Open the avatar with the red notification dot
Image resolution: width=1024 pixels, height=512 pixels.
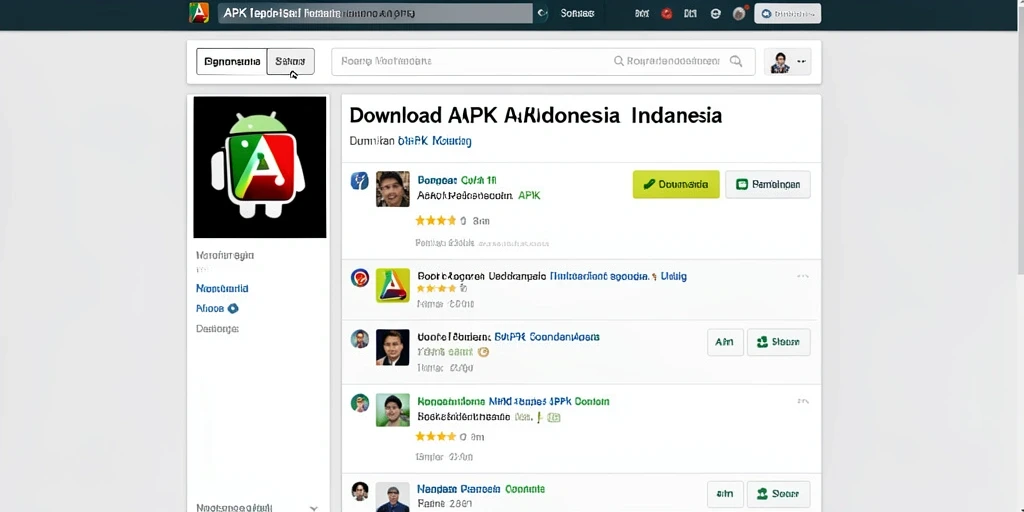coord(740,13)
